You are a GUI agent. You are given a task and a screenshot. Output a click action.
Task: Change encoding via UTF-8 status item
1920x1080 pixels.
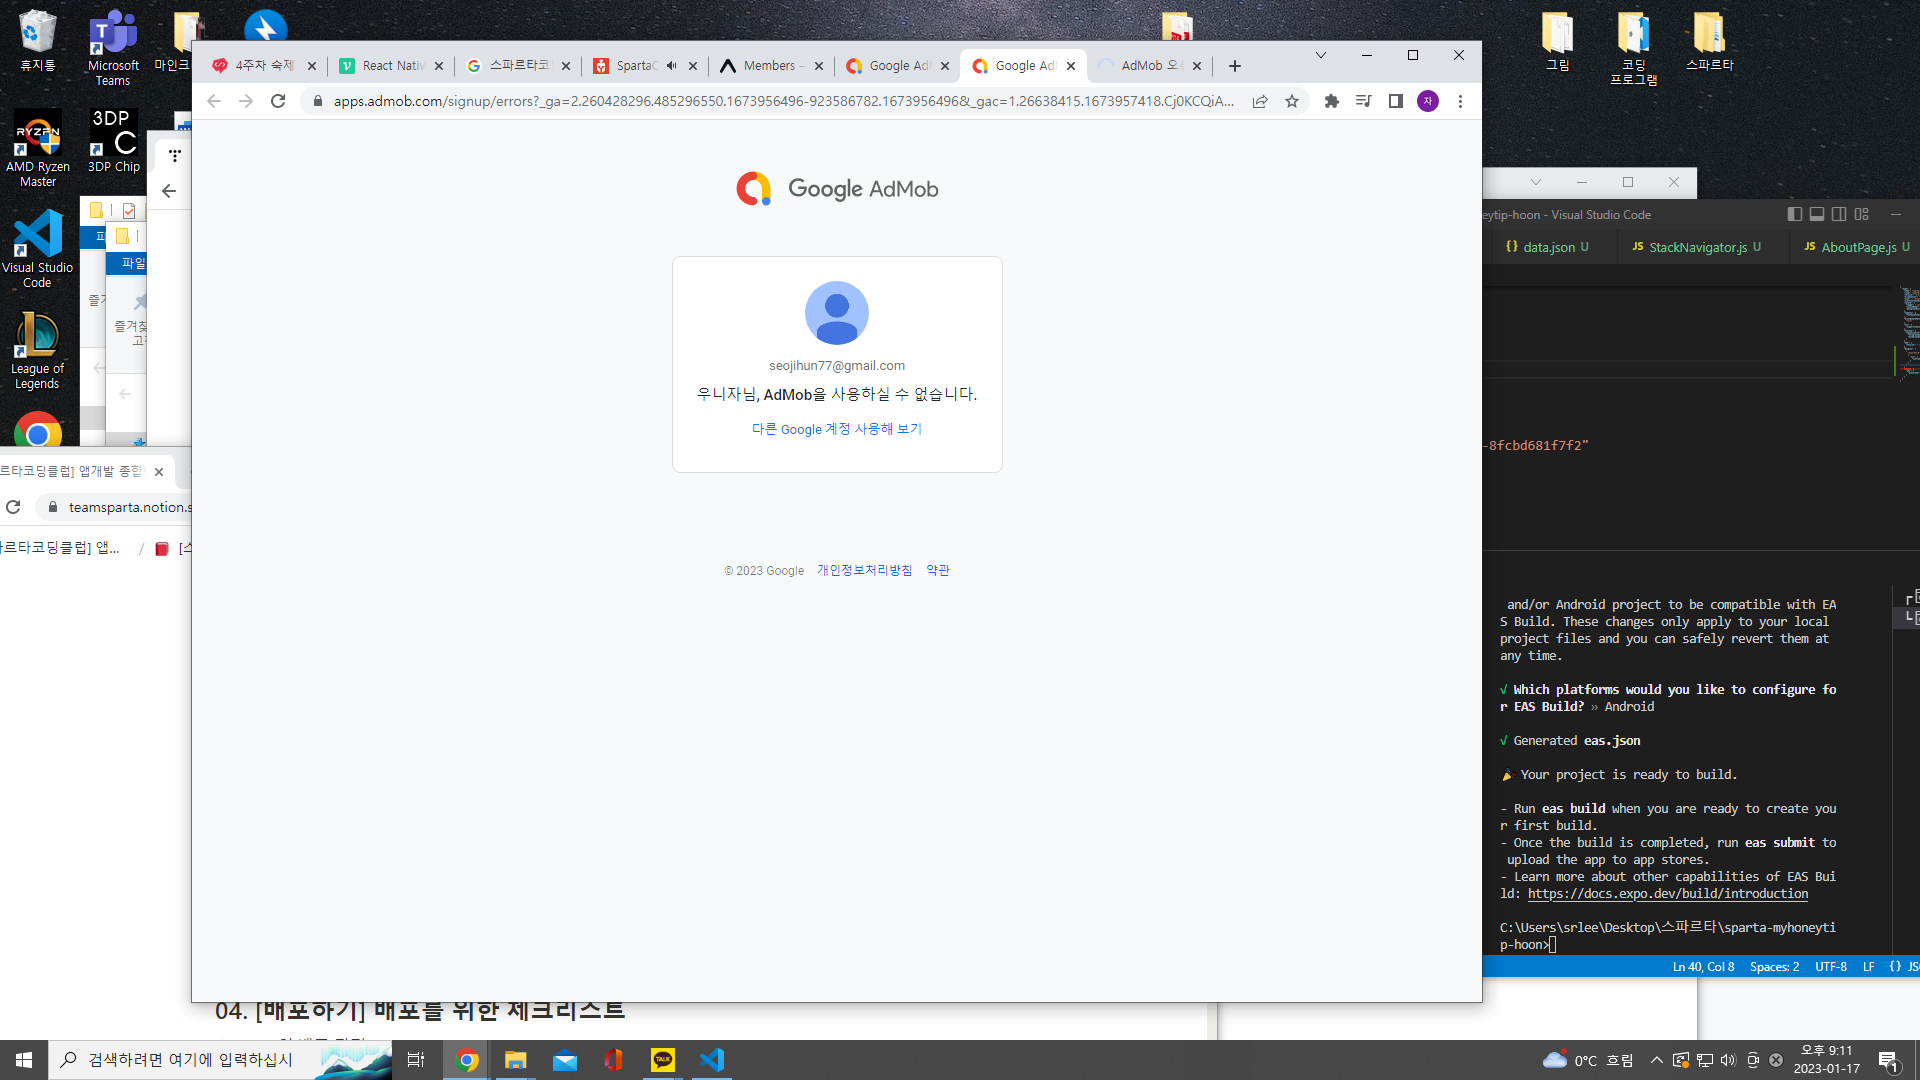point(1830,967)
